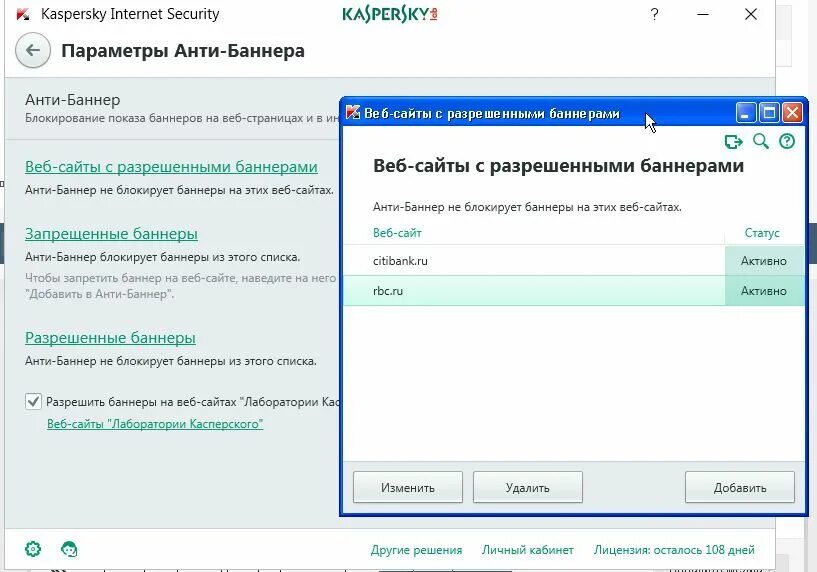Open settings gear icon at bottom left
The height and width of the screenshot is (572, 817).
coord(33,549)
